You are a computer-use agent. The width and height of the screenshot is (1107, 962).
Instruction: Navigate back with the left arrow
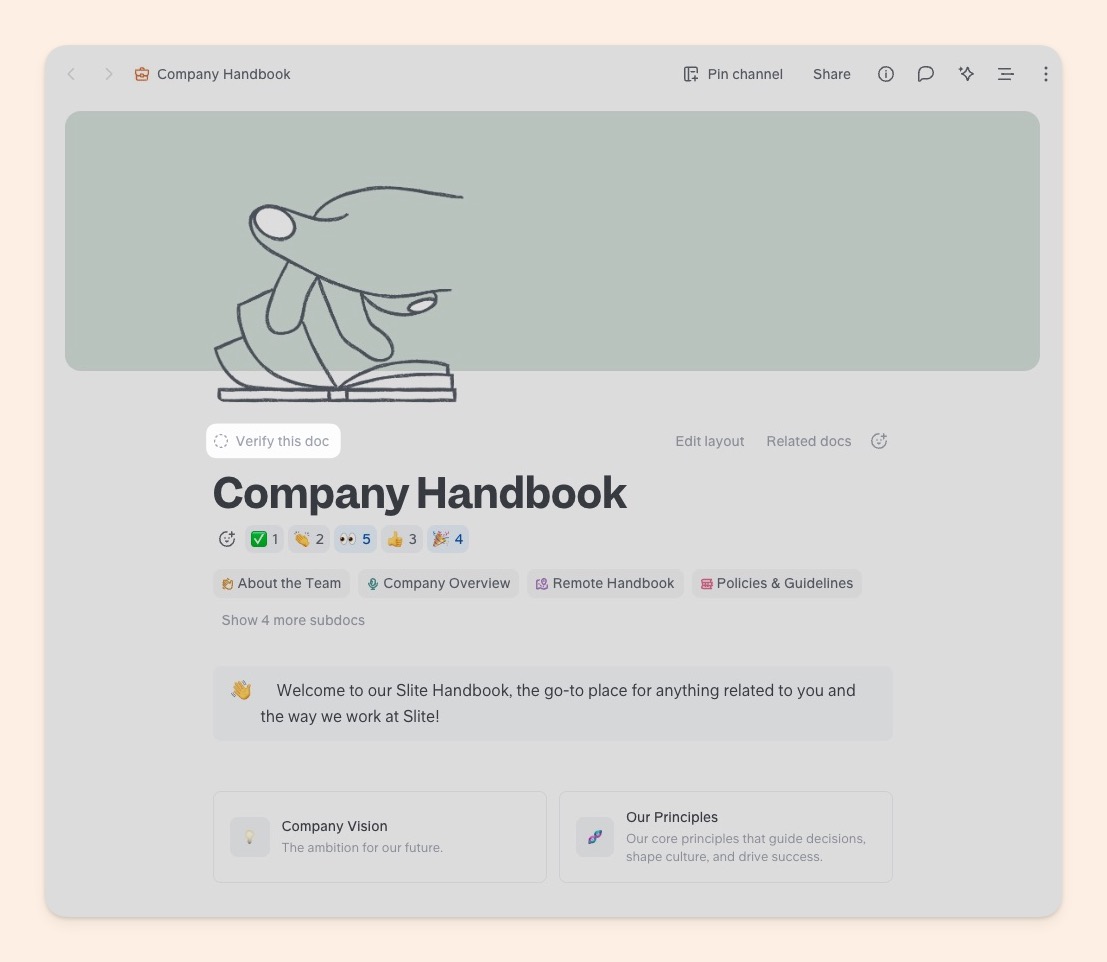(71, 74)
